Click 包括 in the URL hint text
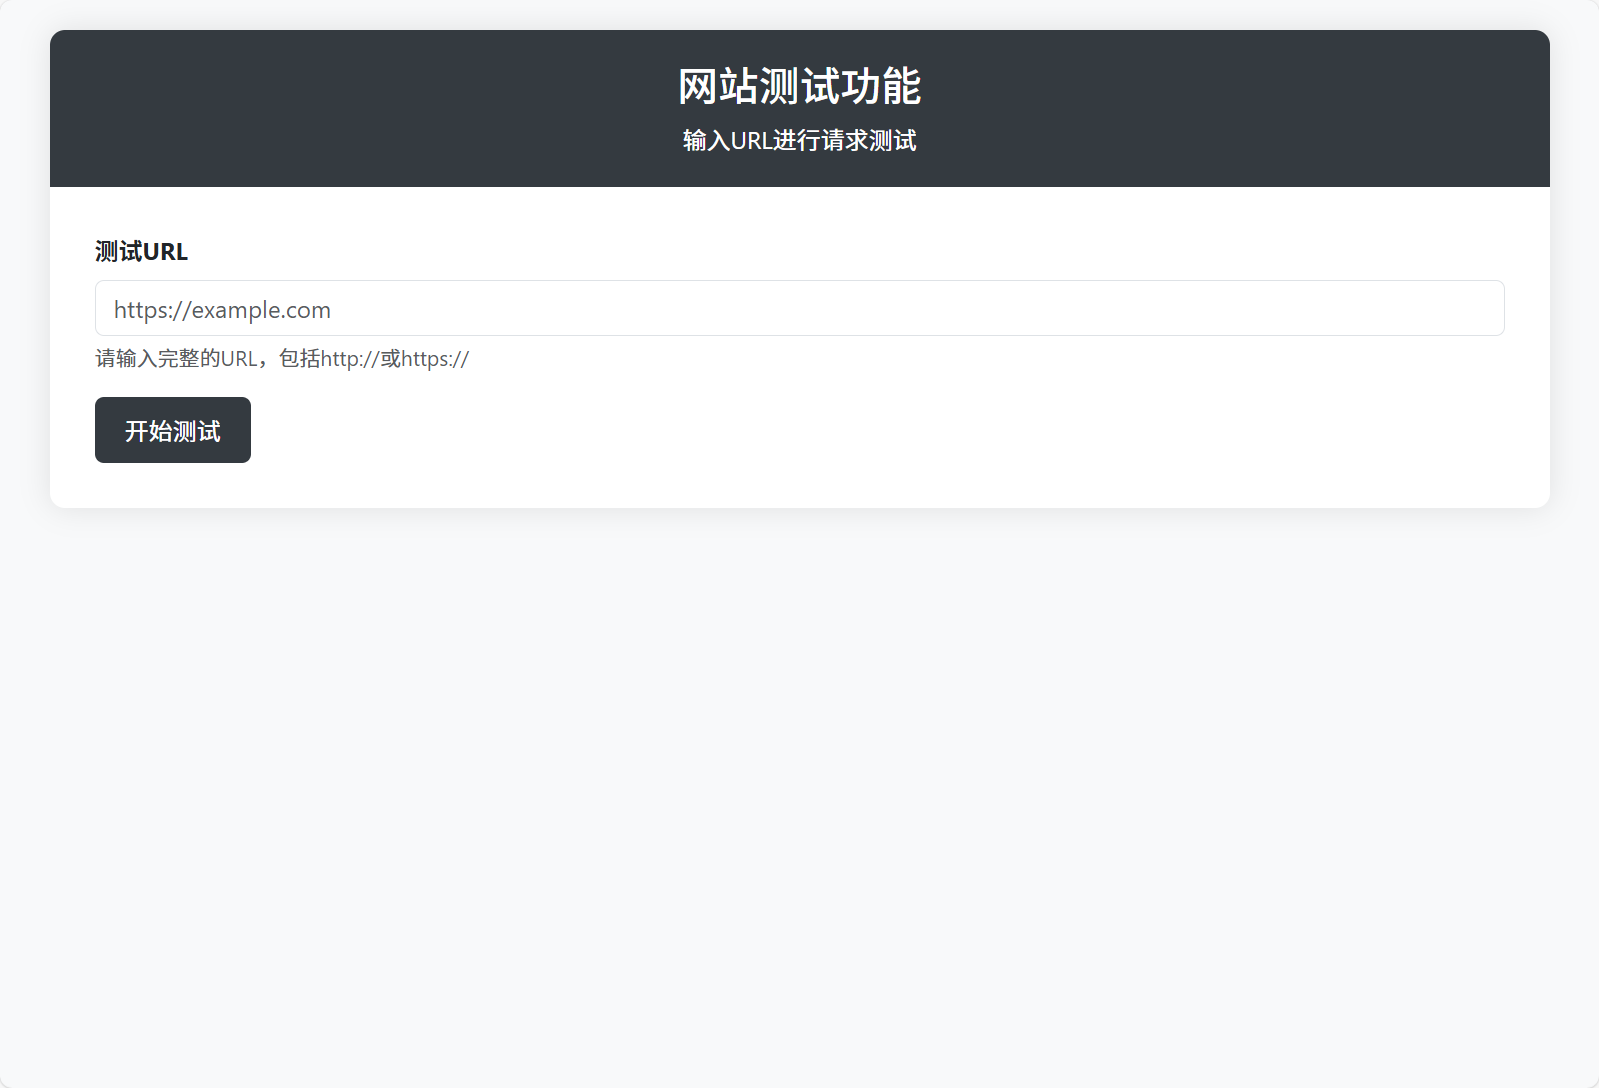The width and height of the screenshot is (1599, 1088). [x=299, y=359]
